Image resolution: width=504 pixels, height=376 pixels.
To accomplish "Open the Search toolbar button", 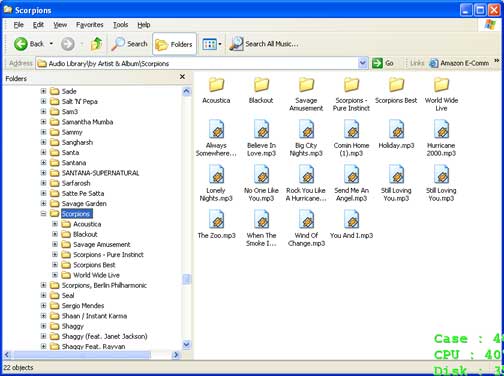I will (x=129, y=44).
